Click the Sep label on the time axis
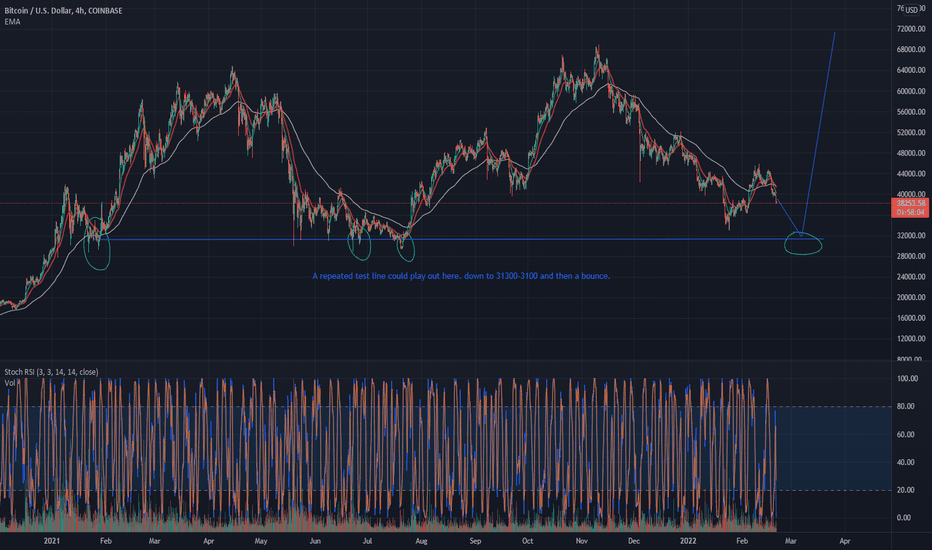 [x=476, y=541]
